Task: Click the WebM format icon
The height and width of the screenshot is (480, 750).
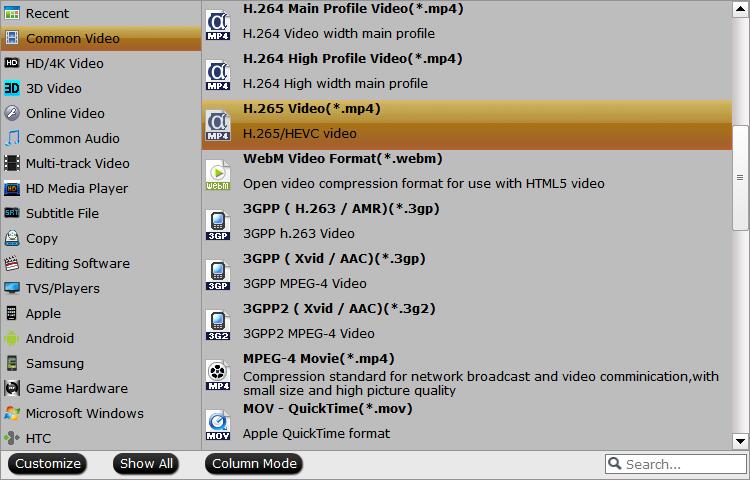Action: click(x=218, y=173)
